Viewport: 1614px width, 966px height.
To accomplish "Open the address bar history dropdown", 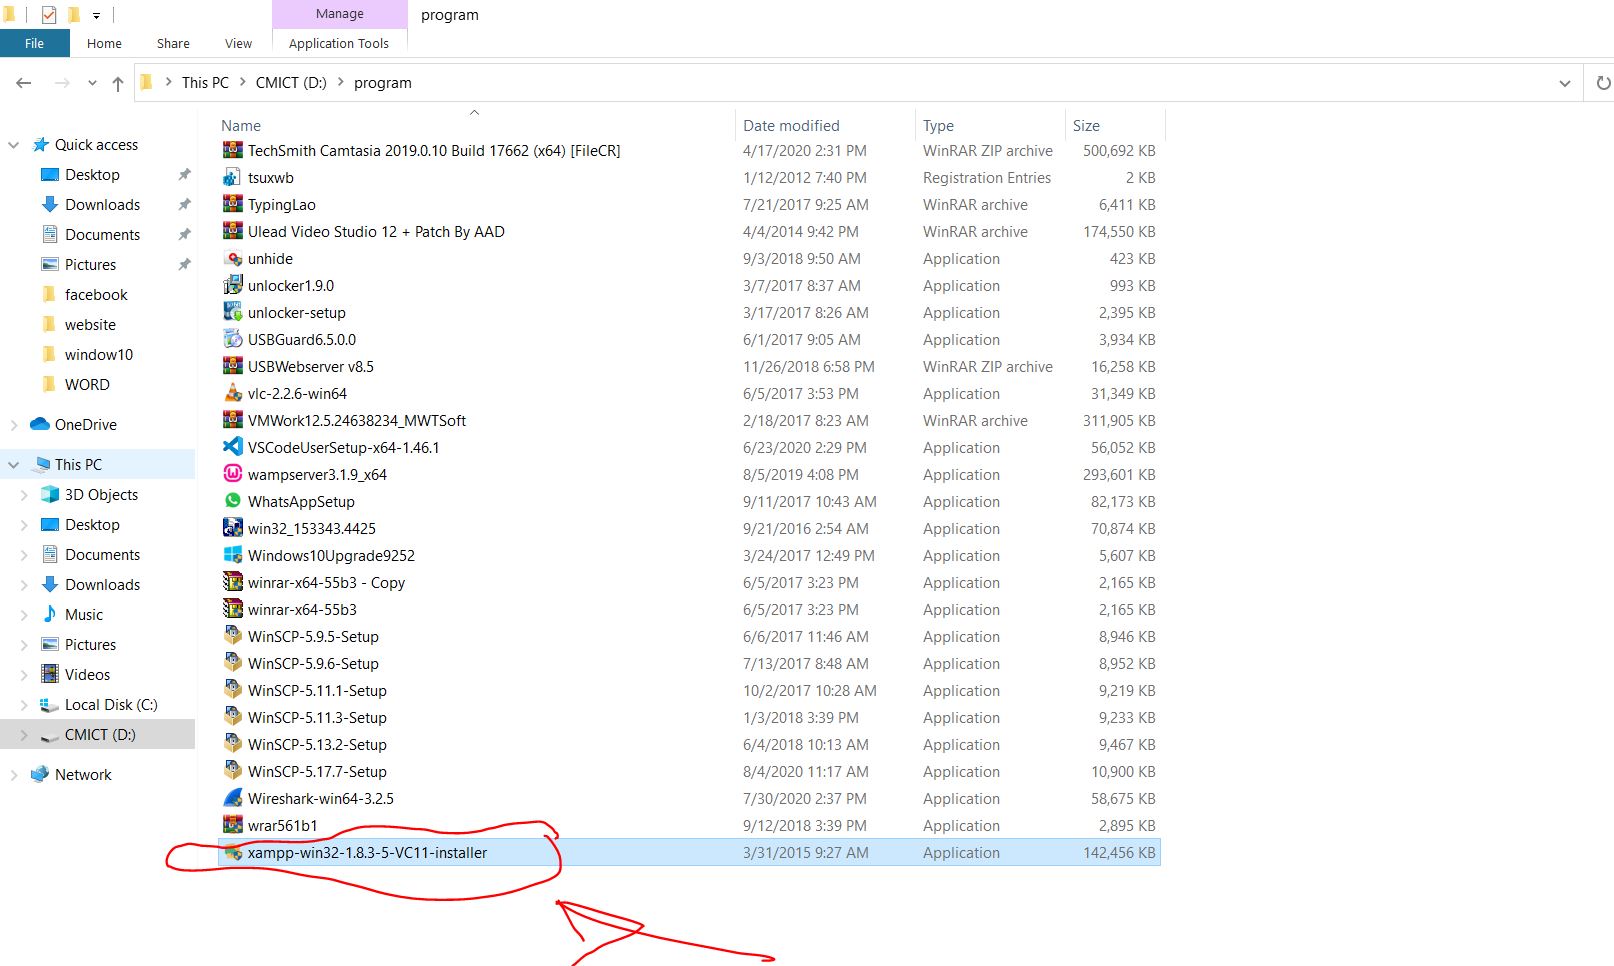I will pos(1565,83).
